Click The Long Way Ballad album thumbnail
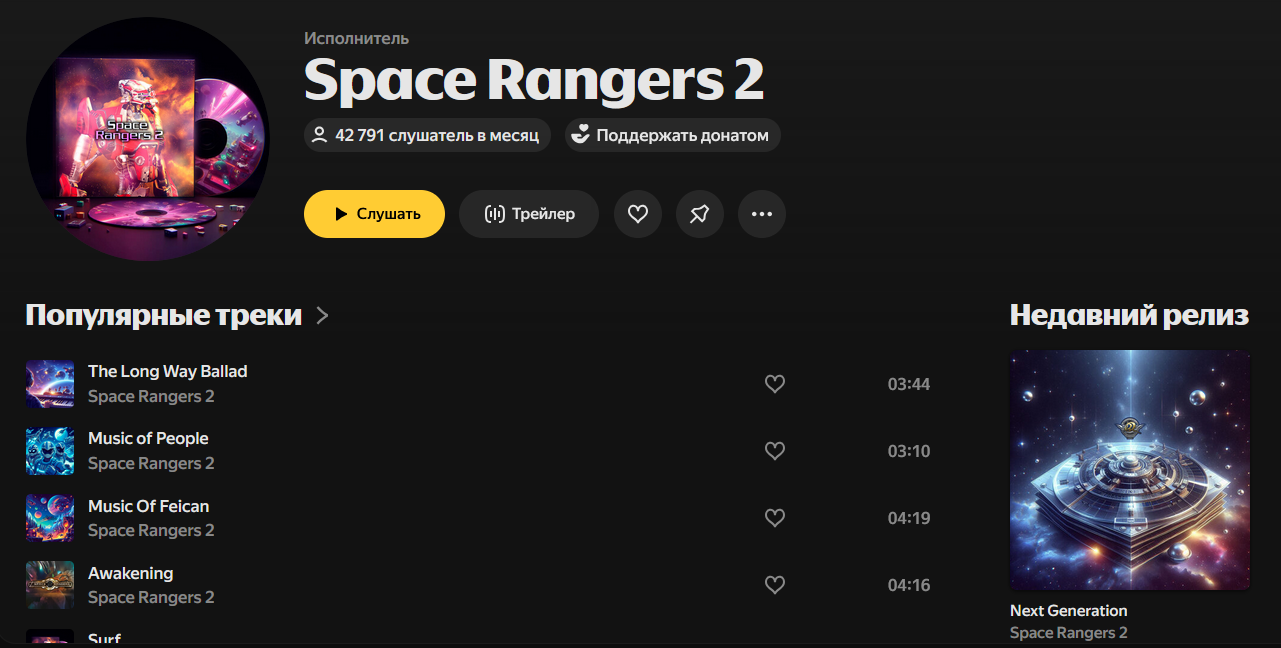 click(50, 384)
